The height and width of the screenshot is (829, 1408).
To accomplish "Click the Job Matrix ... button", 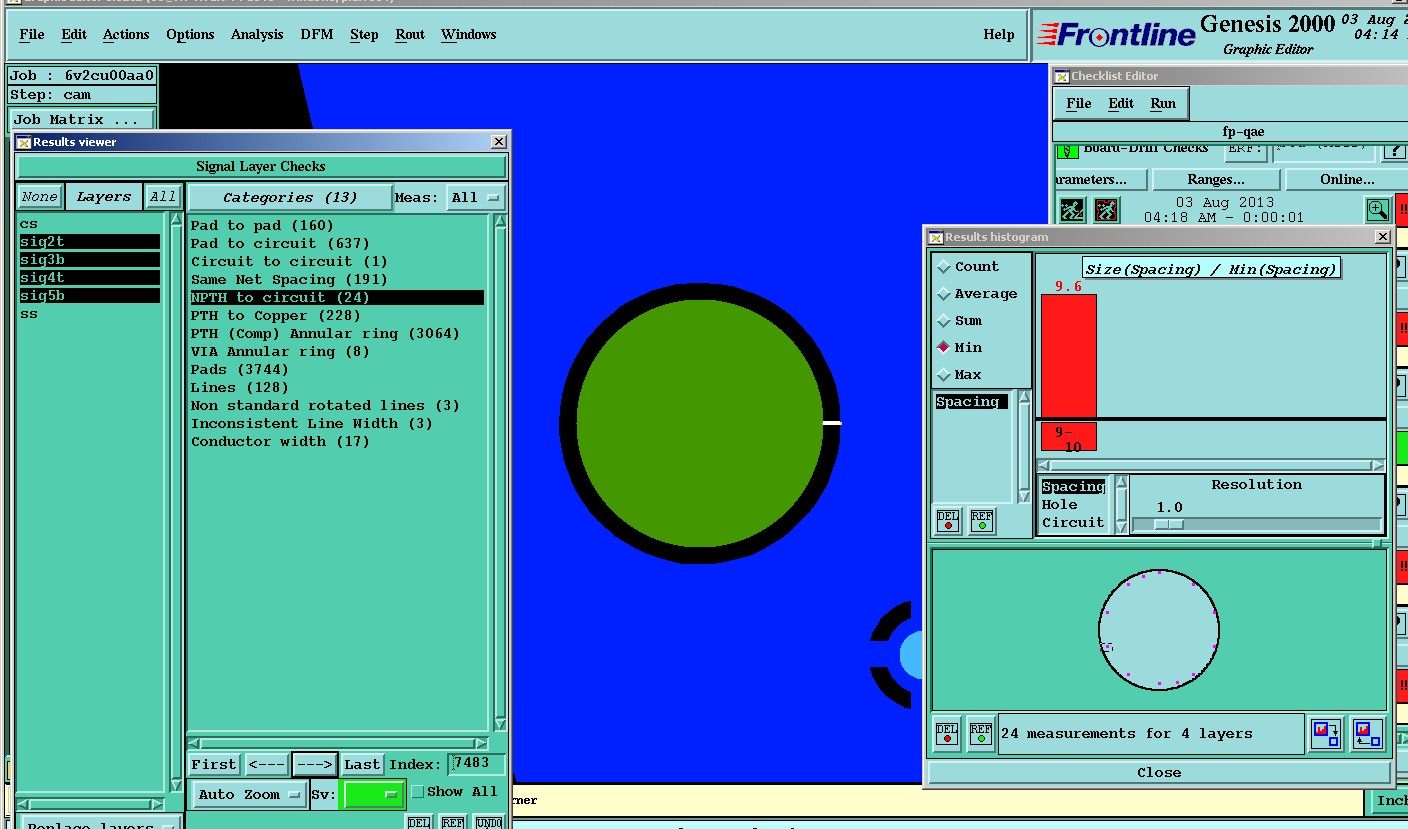I will click(82, 119).
